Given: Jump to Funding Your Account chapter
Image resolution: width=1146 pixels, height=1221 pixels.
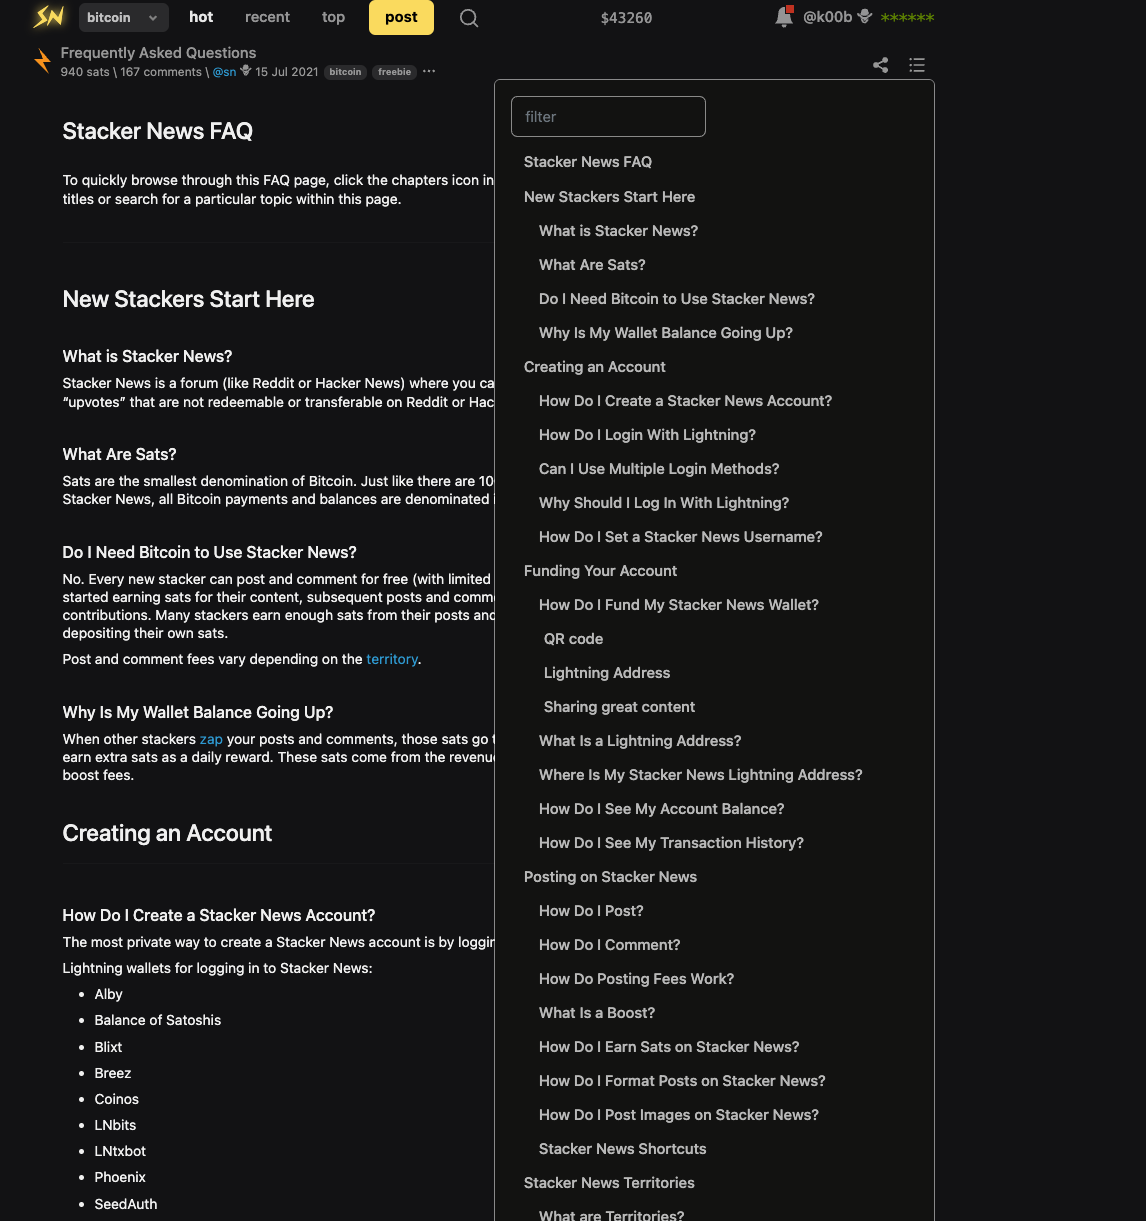Looking at the screenshot, I should pyautogui.click(x=600, y=571).
